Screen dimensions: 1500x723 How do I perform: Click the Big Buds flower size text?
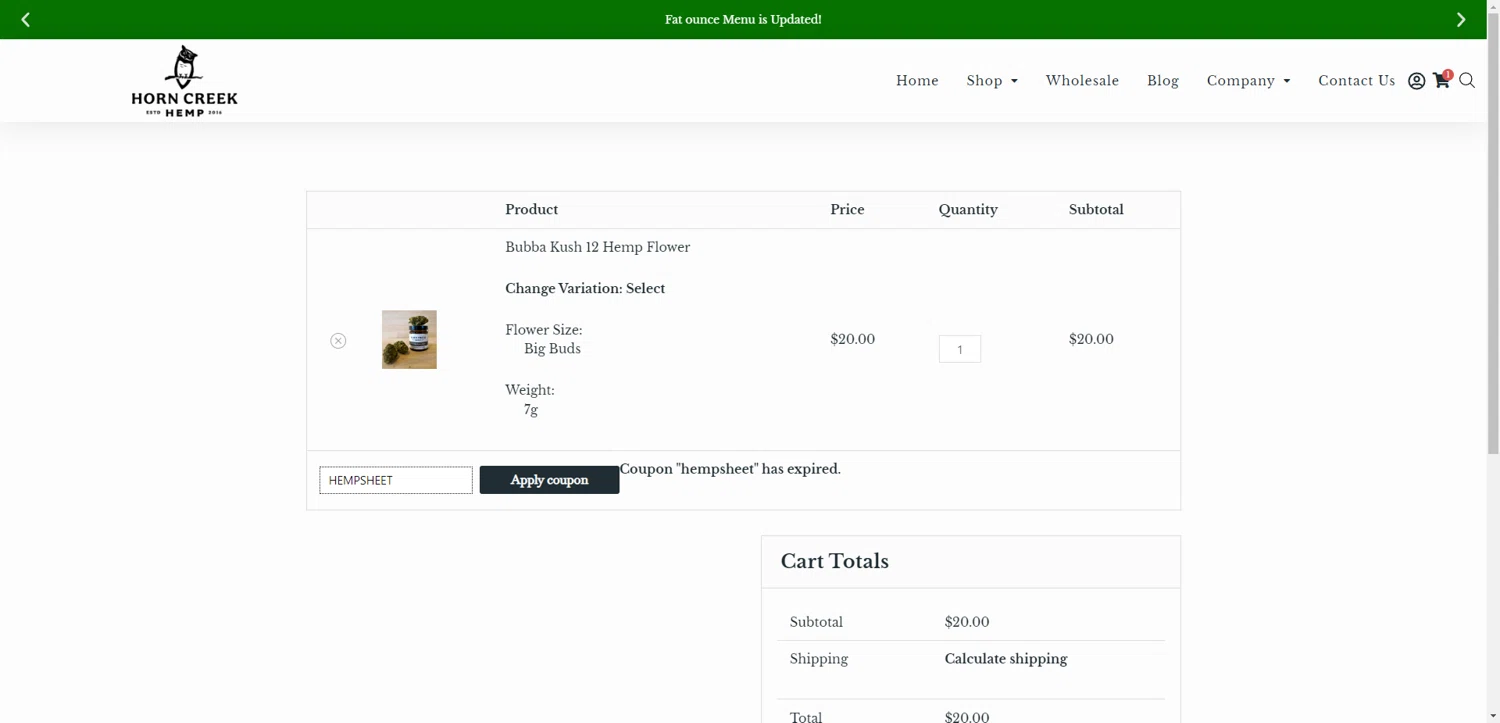pos(552,349)
